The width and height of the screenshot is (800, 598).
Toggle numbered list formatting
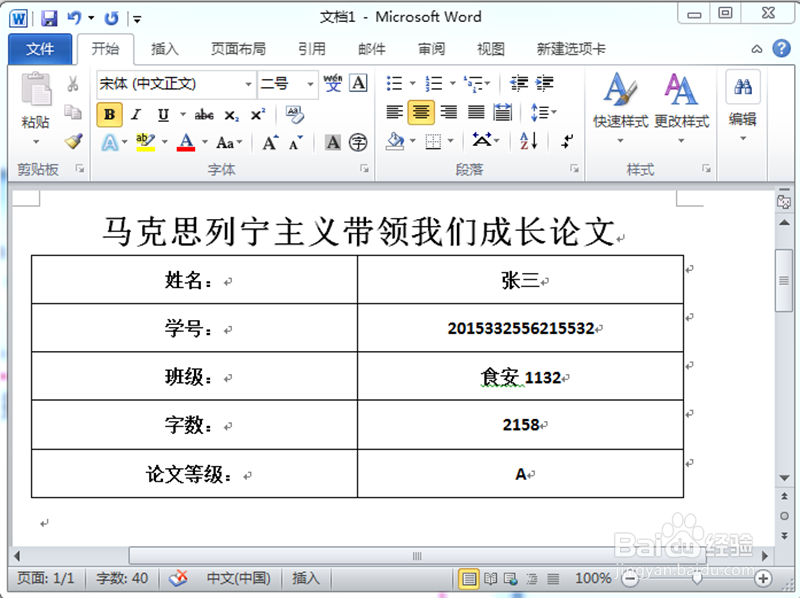pos(432,81)
